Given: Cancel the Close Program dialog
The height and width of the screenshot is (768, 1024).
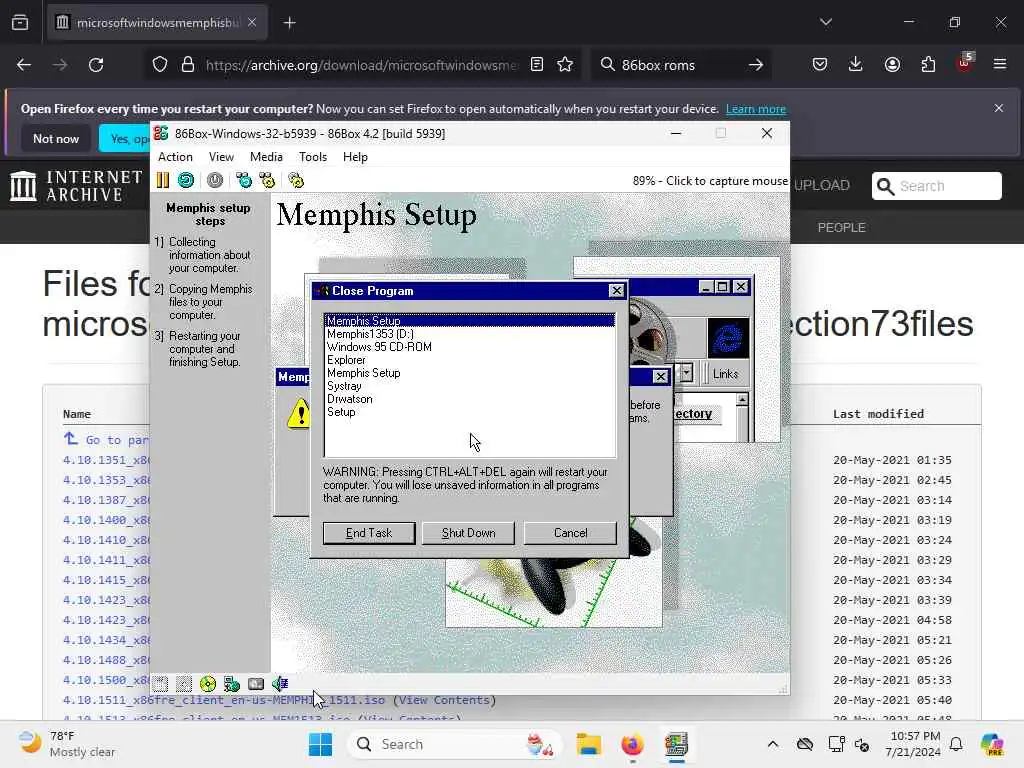Looking at the screenshot, I should (570, 533).
